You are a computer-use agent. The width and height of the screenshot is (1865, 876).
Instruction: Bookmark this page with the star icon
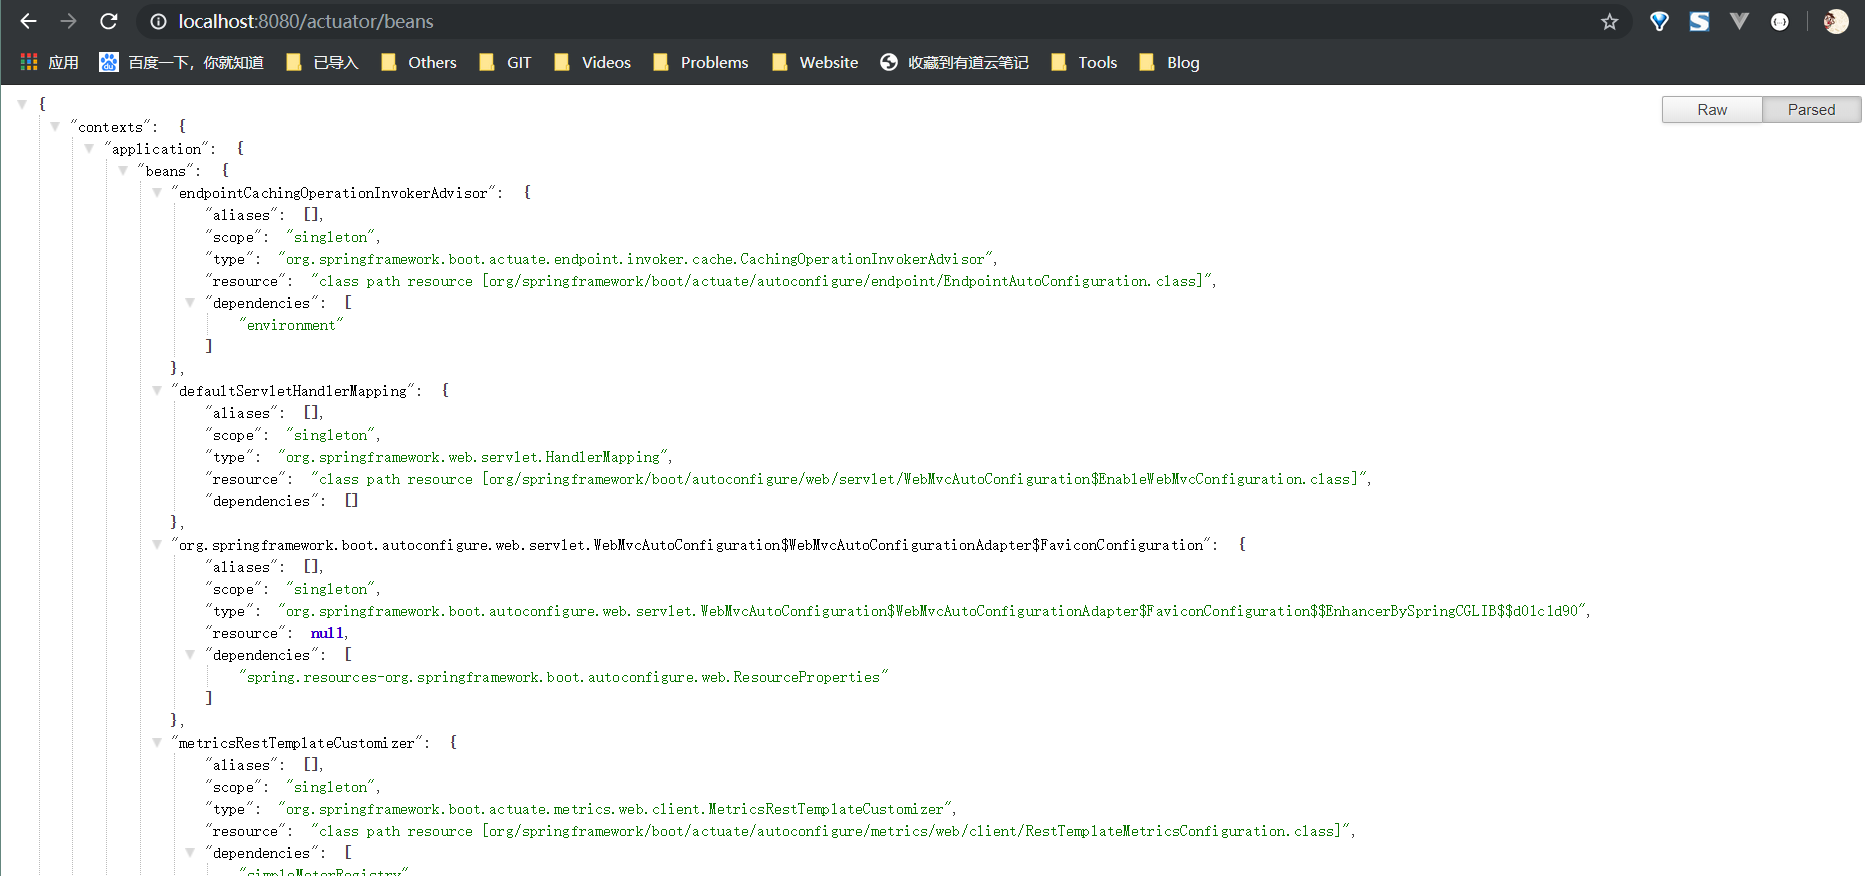[1609, 21]
